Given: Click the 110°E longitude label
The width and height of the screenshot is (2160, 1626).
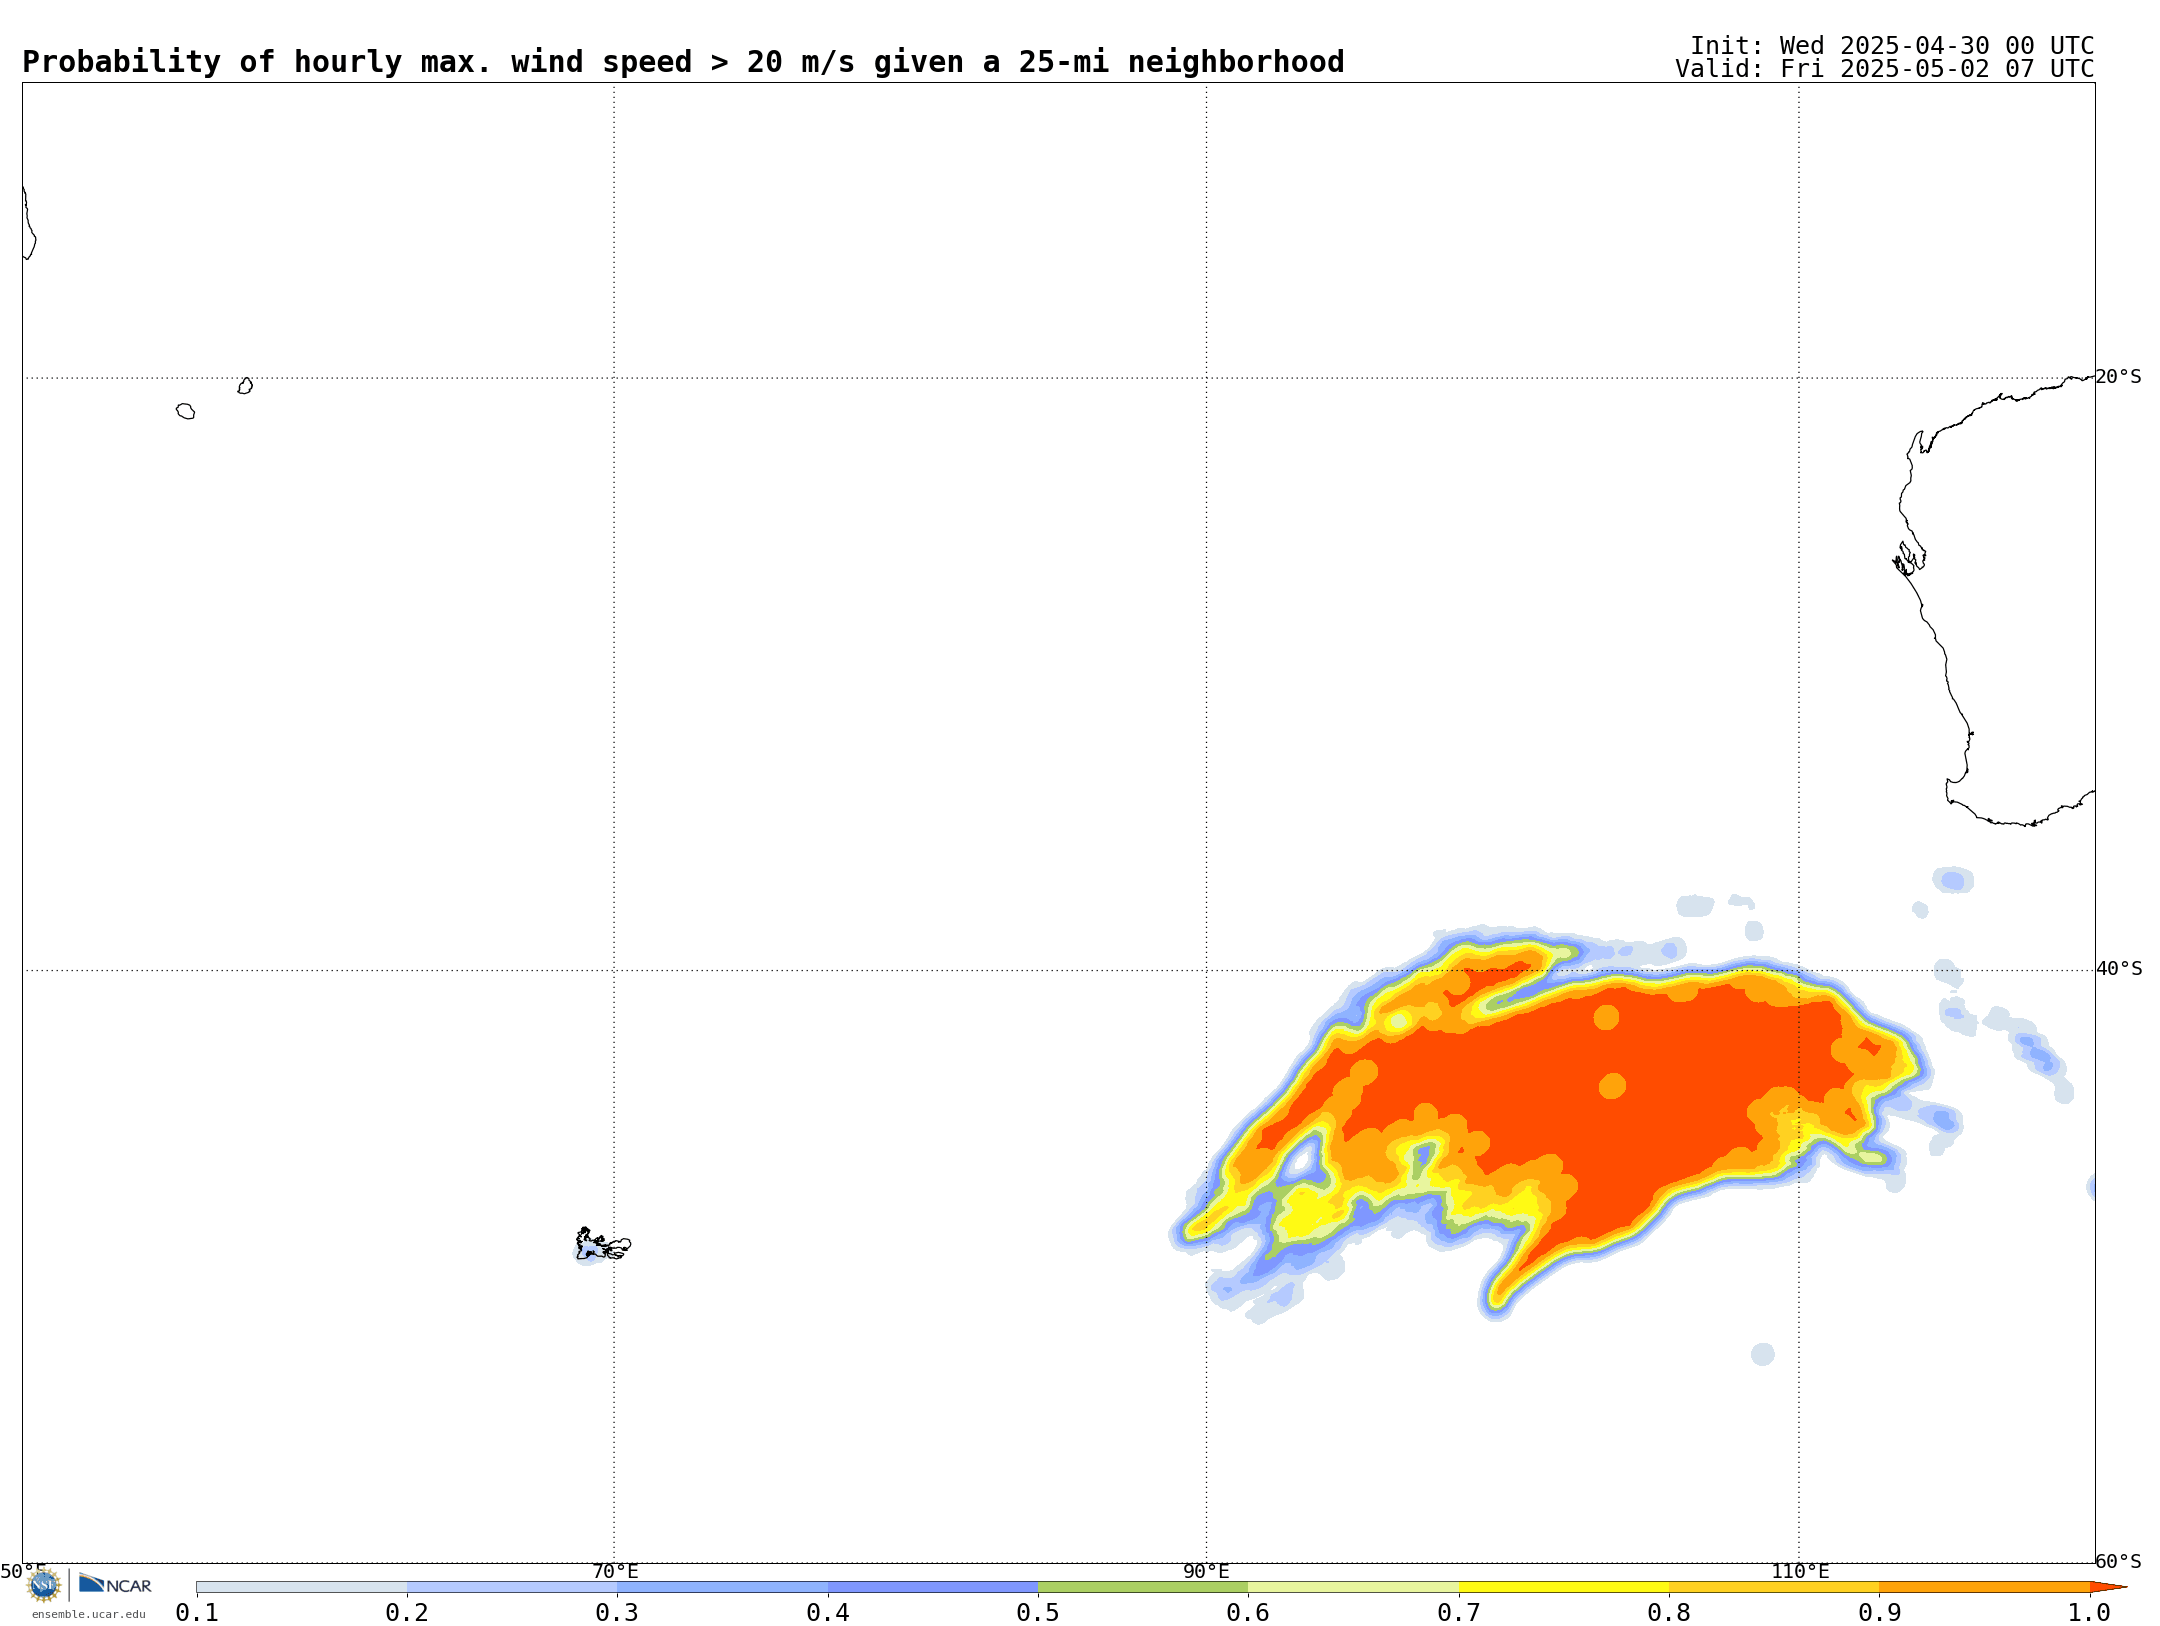Looking at the screenshot, I should [x=1800, y=1571].
